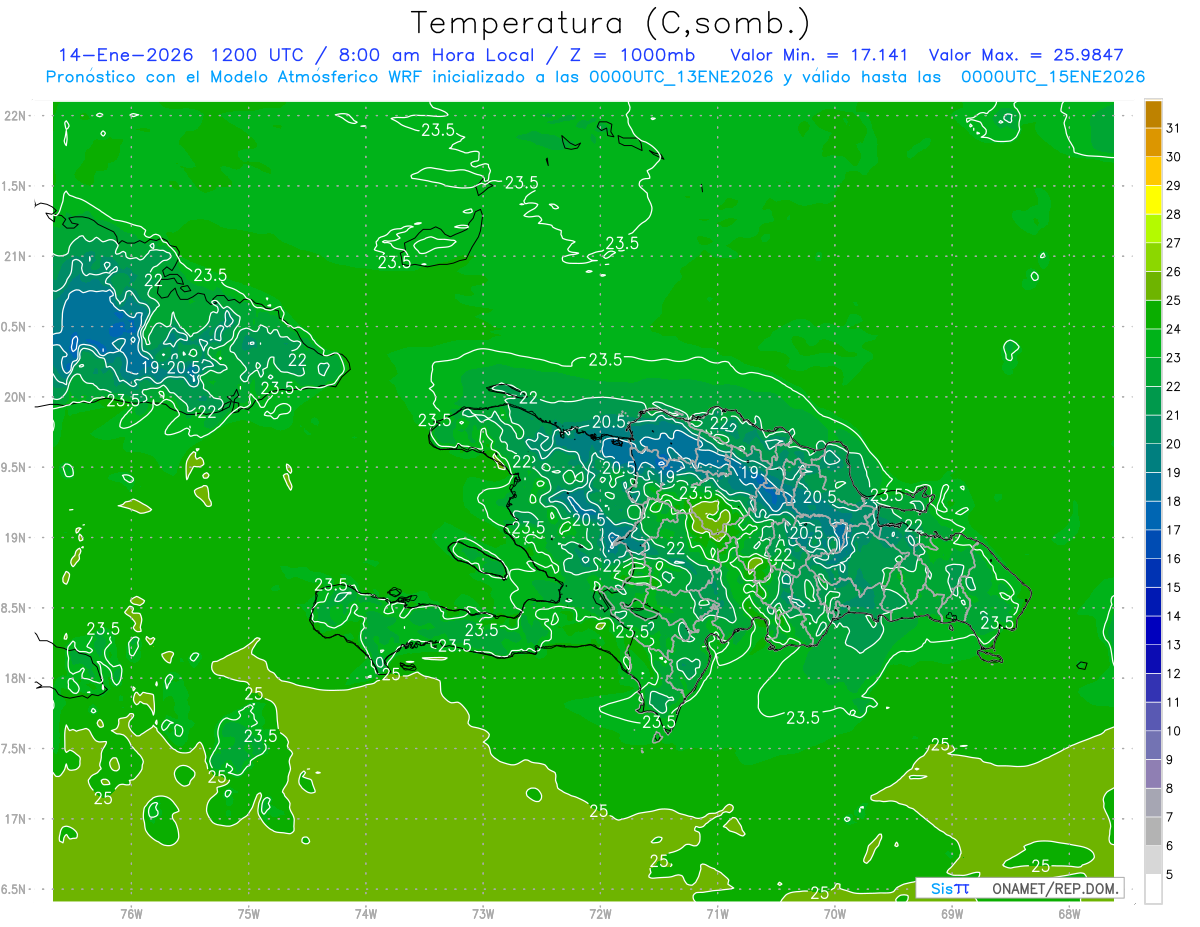1200x927 pixels.
Task: Click colorbar legend value 14
Action: (1174, 616)
